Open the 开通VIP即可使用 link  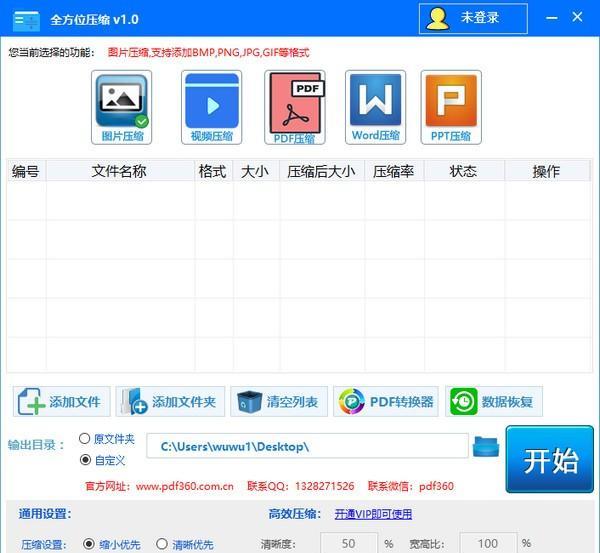[373, 514]
